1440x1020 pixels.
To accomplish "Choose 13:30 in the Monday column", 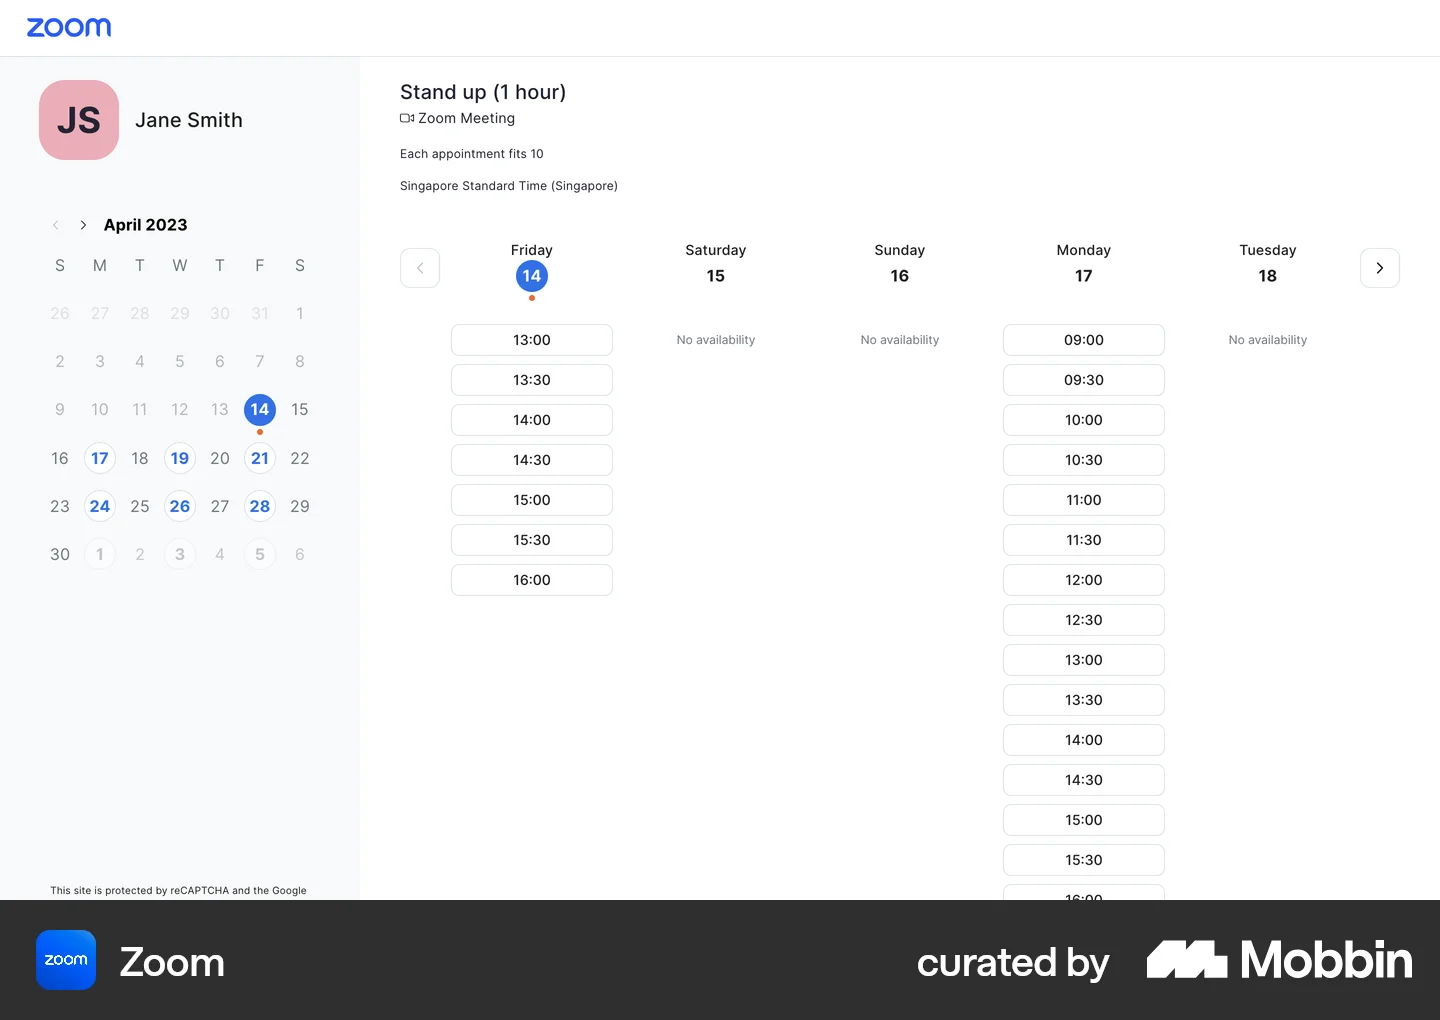I will (x=1084, y=700).
